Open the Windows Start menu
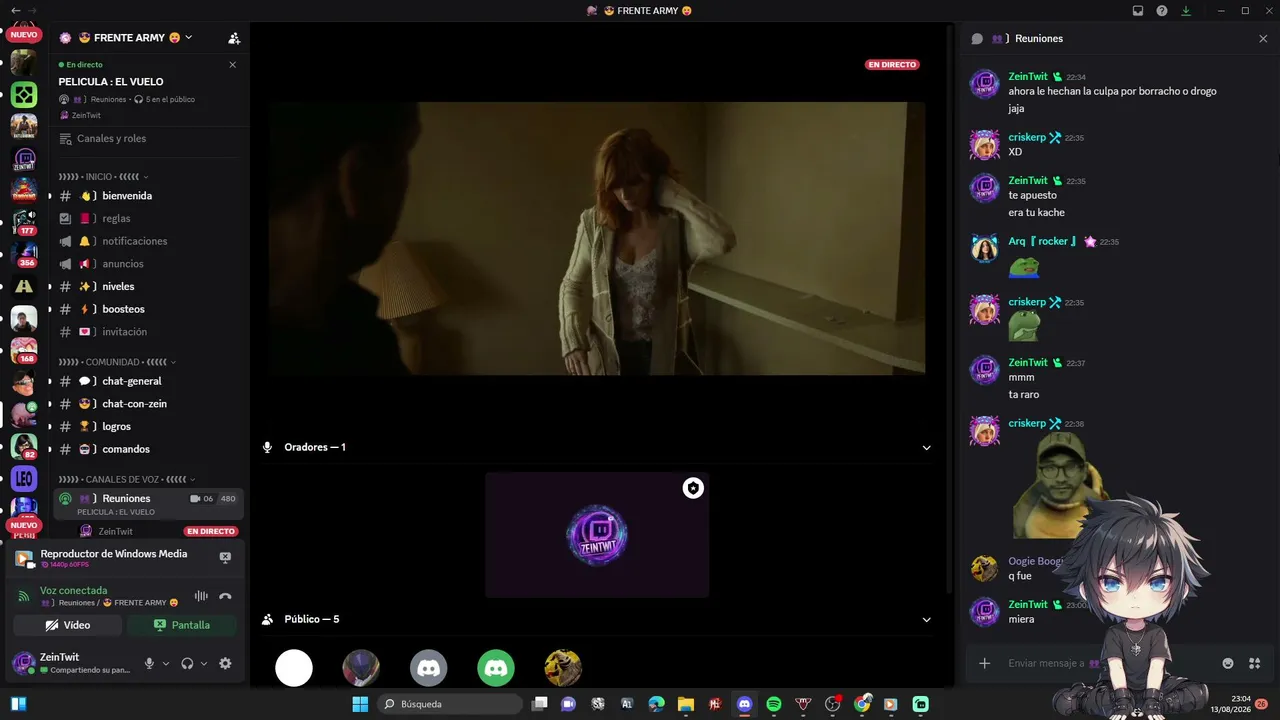 pos(360,704)
